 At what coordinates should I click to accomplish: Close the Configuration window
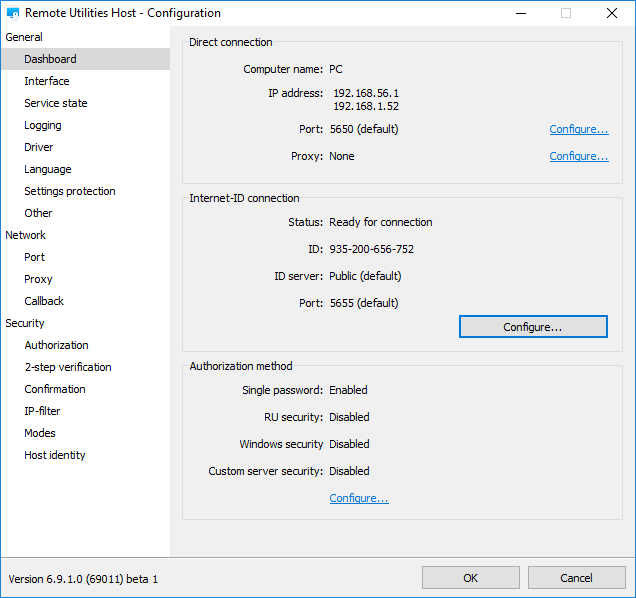(x=612, y=13)
